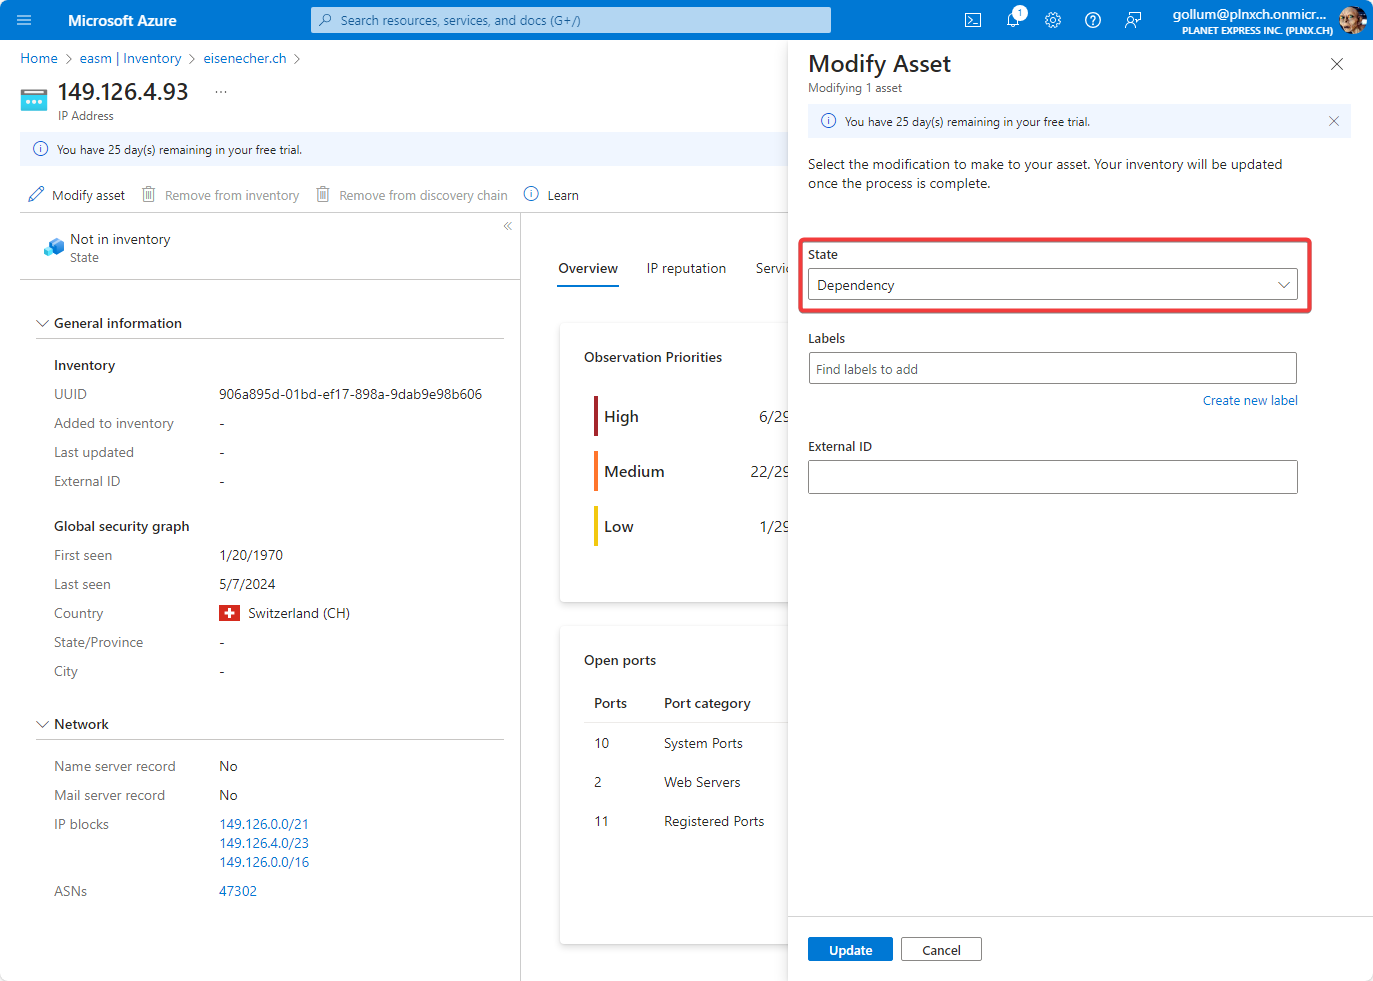This screenshot has height=981, width=1373.
Task: Click the Find labels to add field
Action: click(1052, 369)
